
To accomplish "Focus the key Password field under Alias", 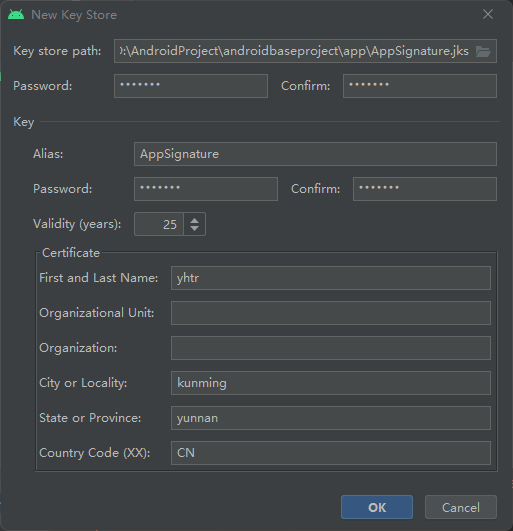I will click(x=206, y=189).
